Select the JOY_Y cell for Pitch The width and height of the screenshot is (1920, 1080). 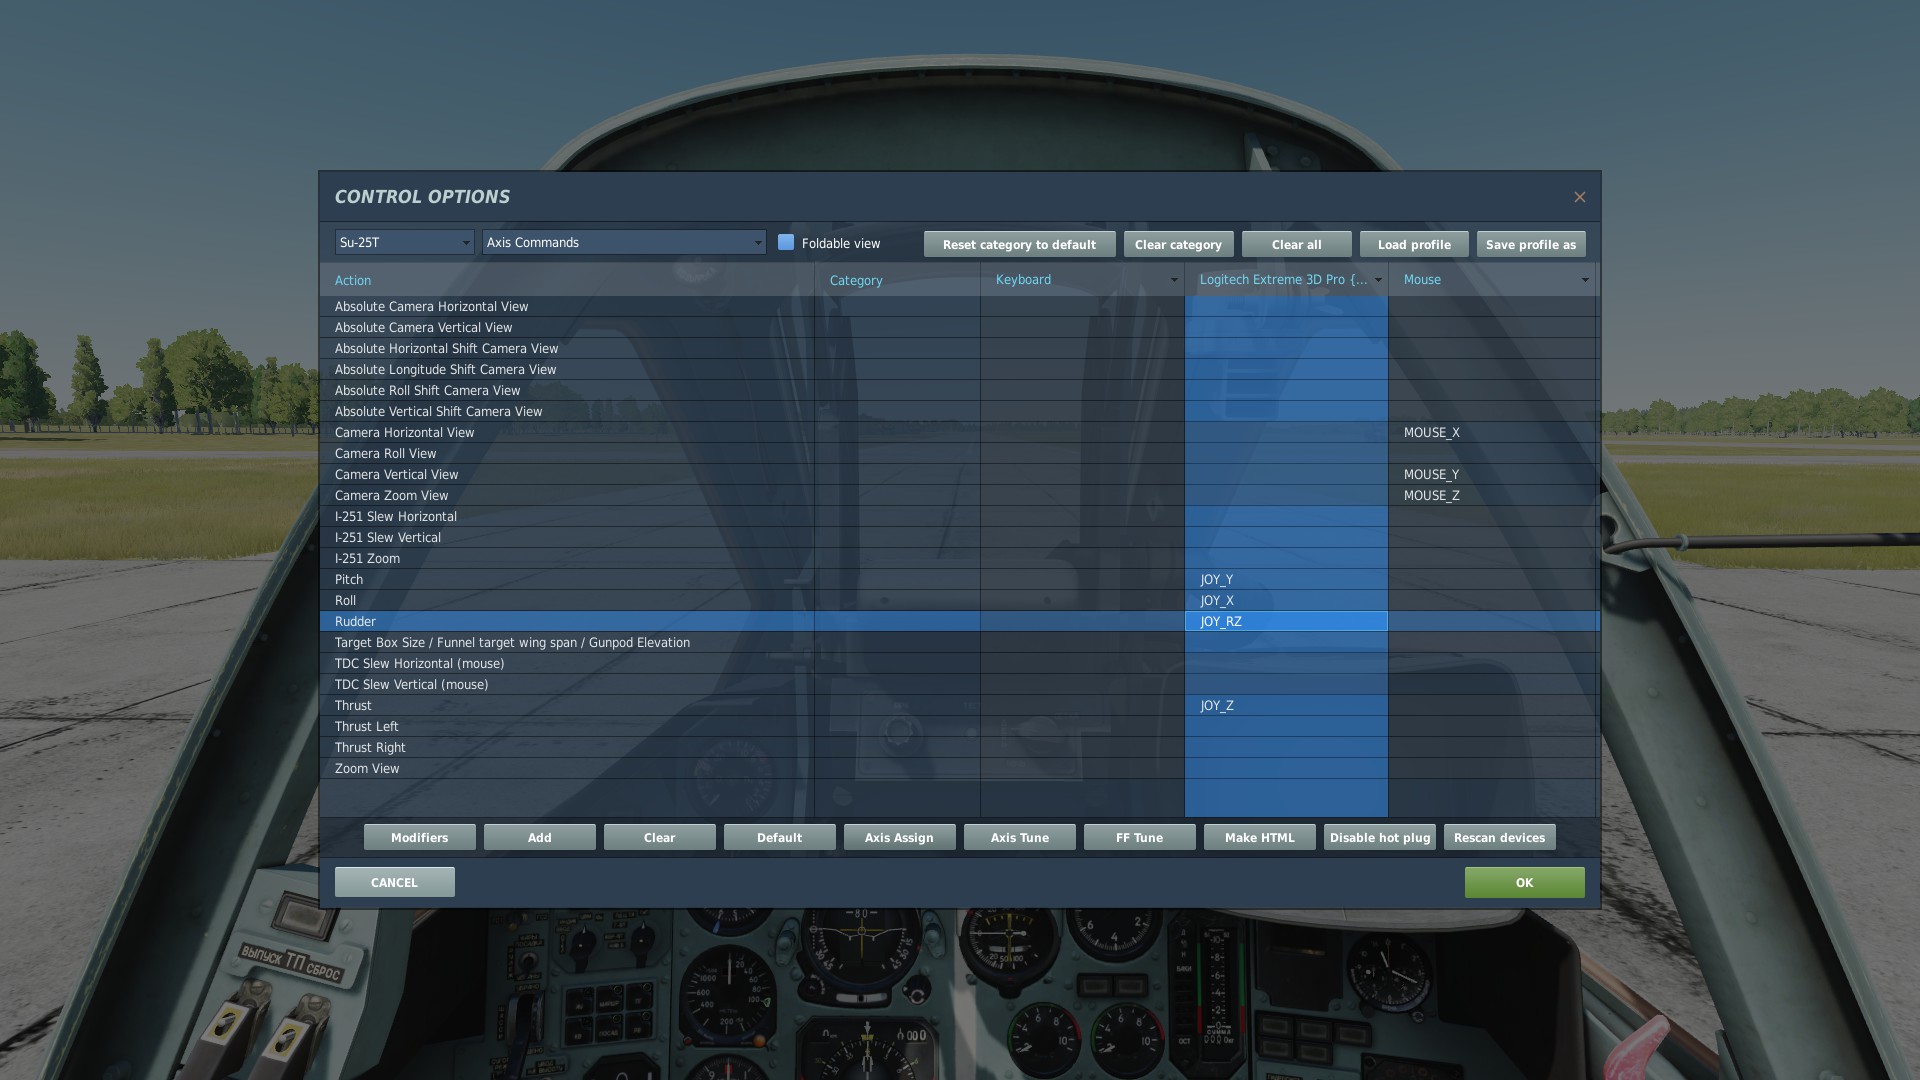1285,580
